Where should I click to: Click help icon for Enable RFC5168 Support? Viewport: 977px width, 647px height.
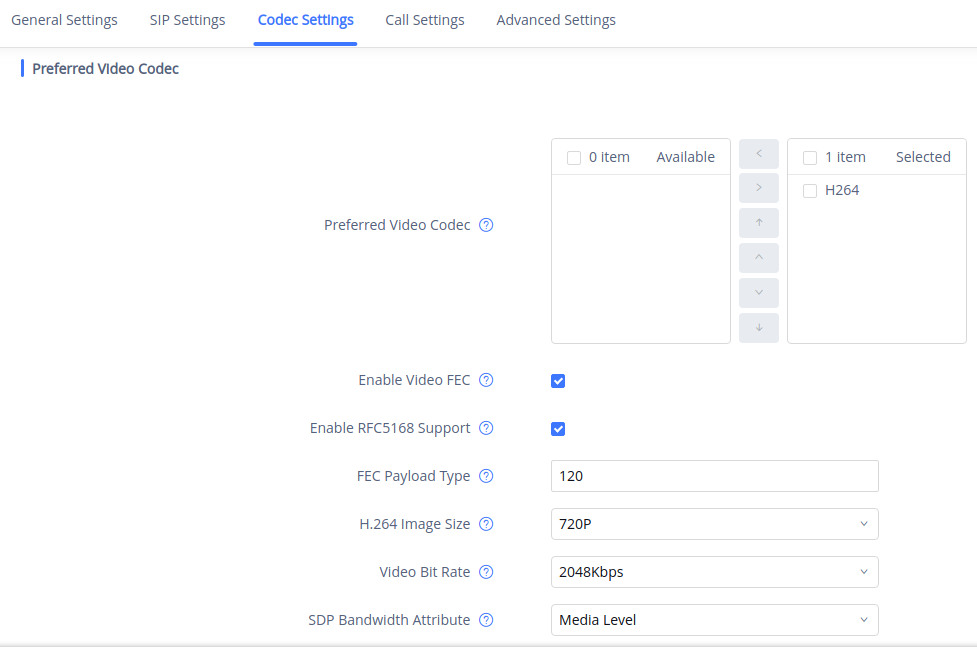486,428
